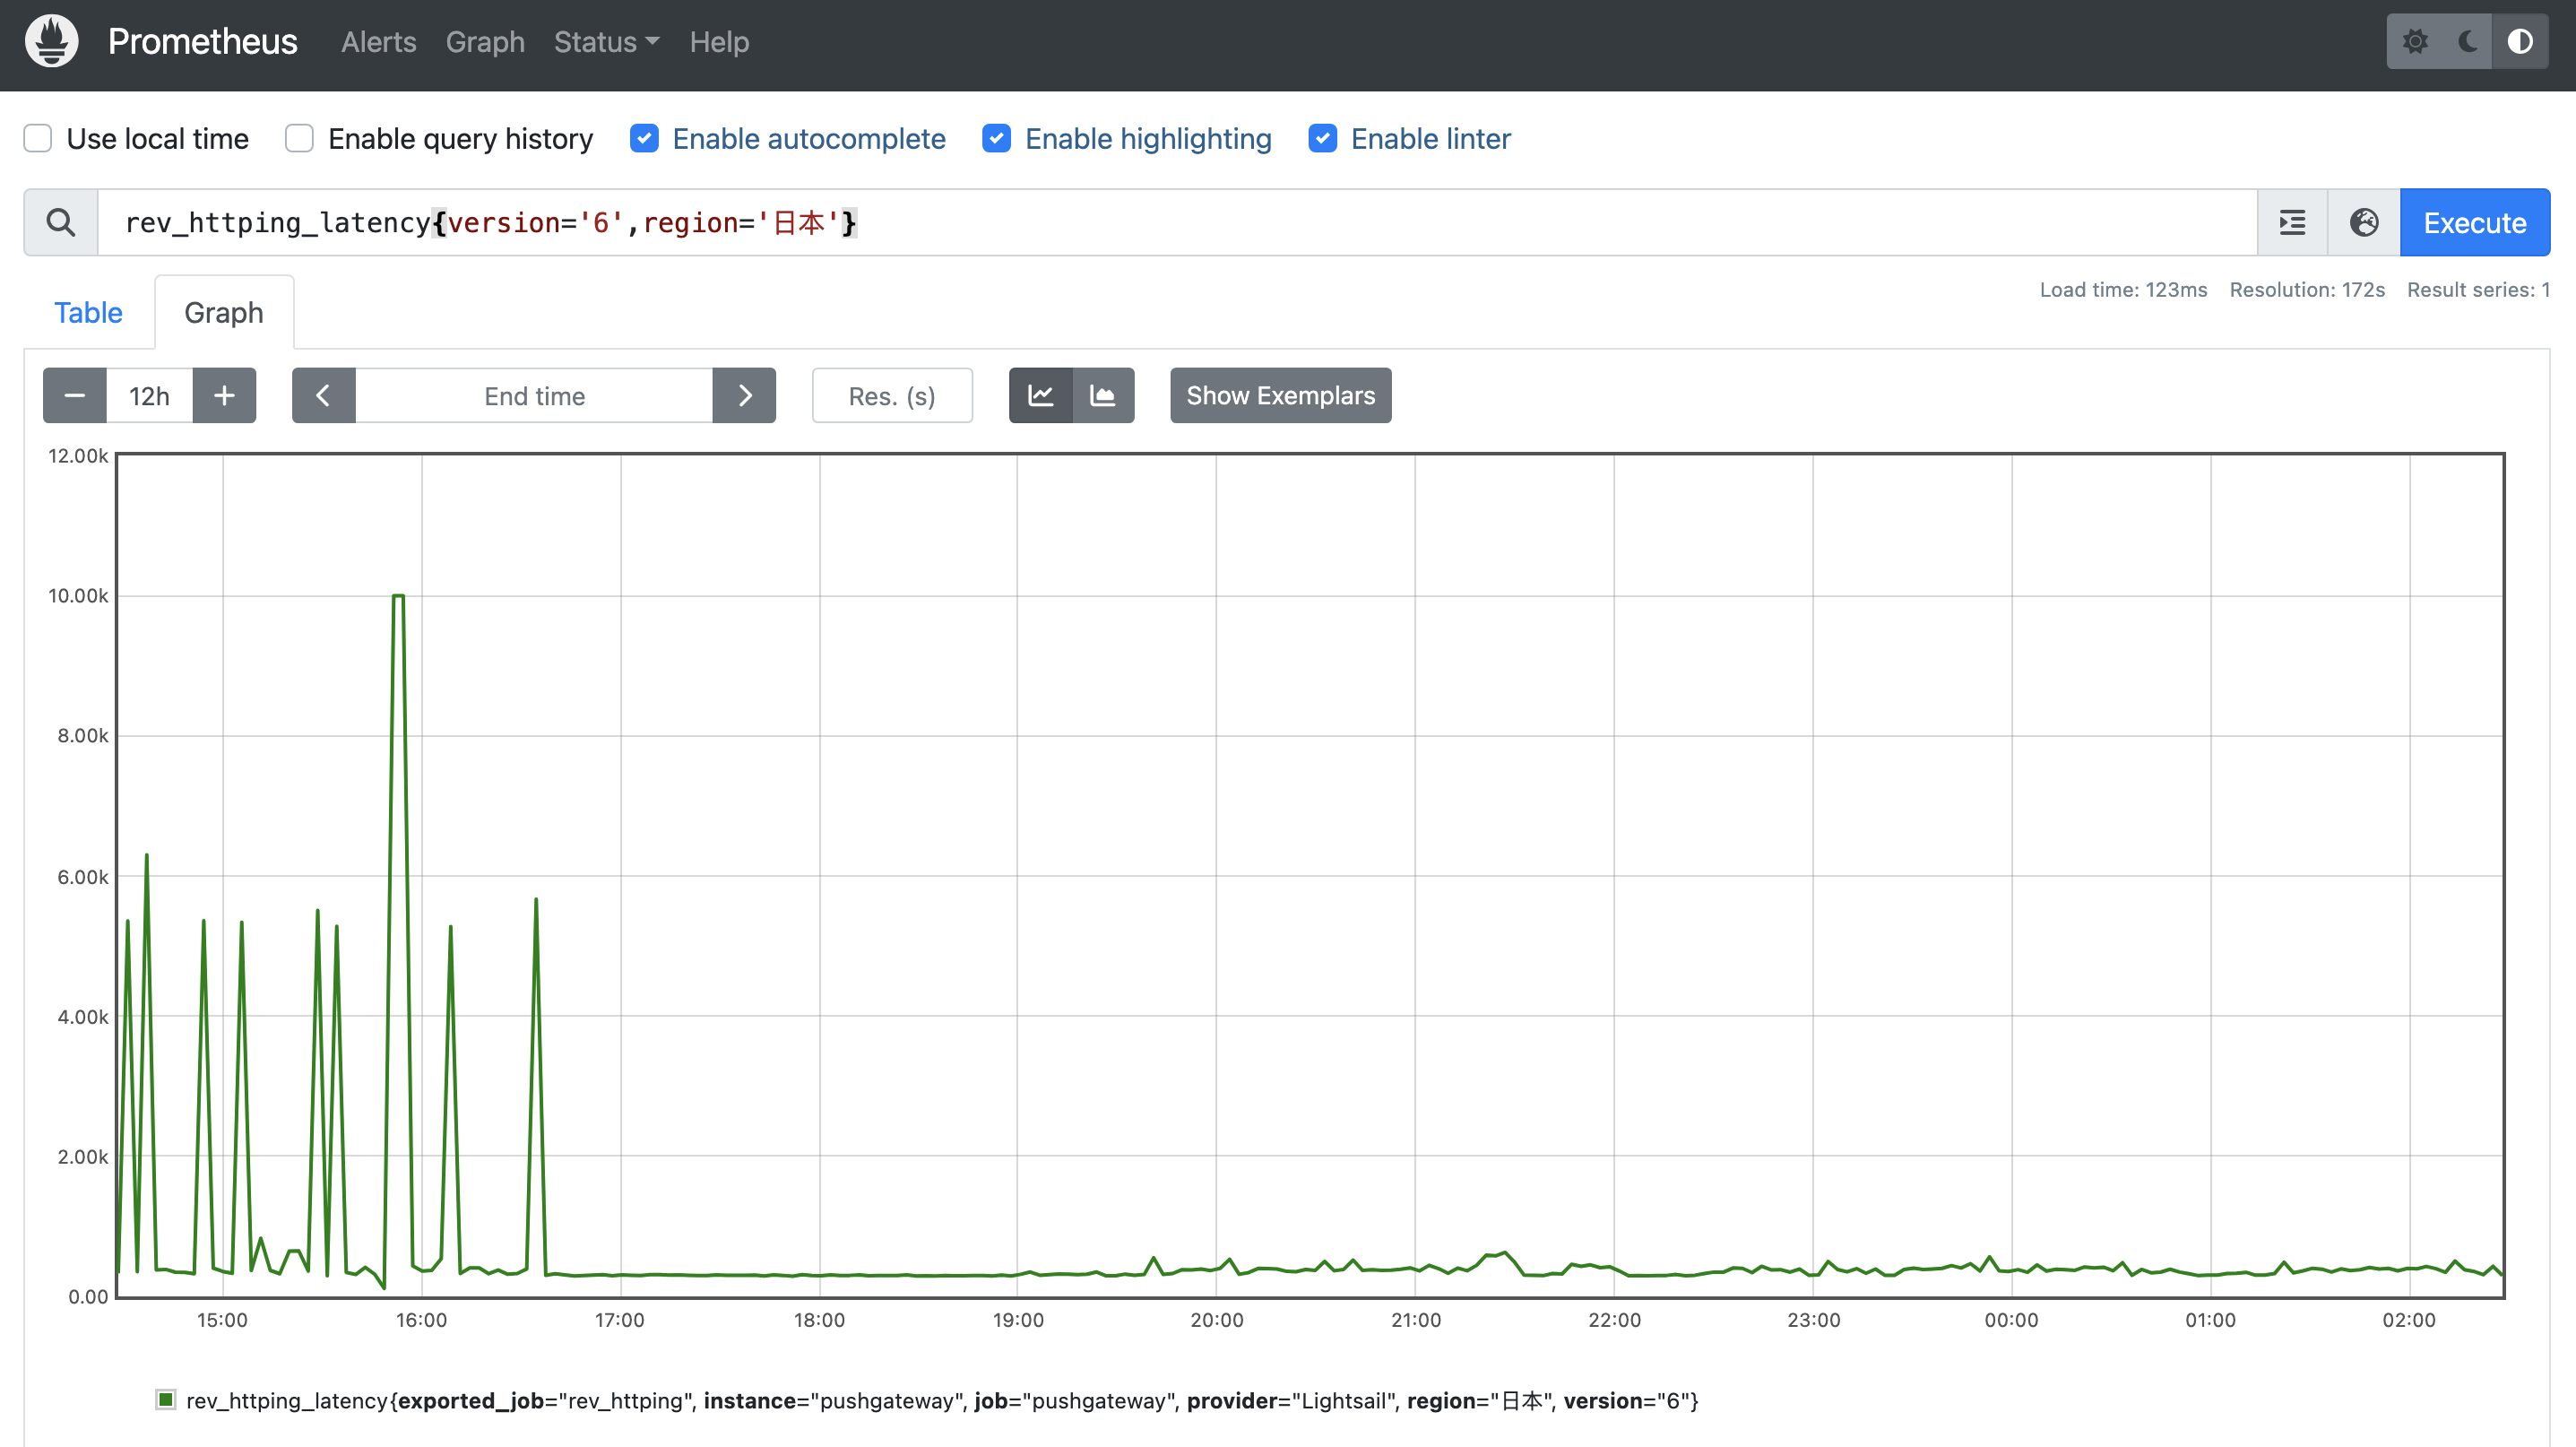Viewport: 2576px width, 1447px height.
Task: Disable the Enable linter checkbox
Action: (1322, 138)
